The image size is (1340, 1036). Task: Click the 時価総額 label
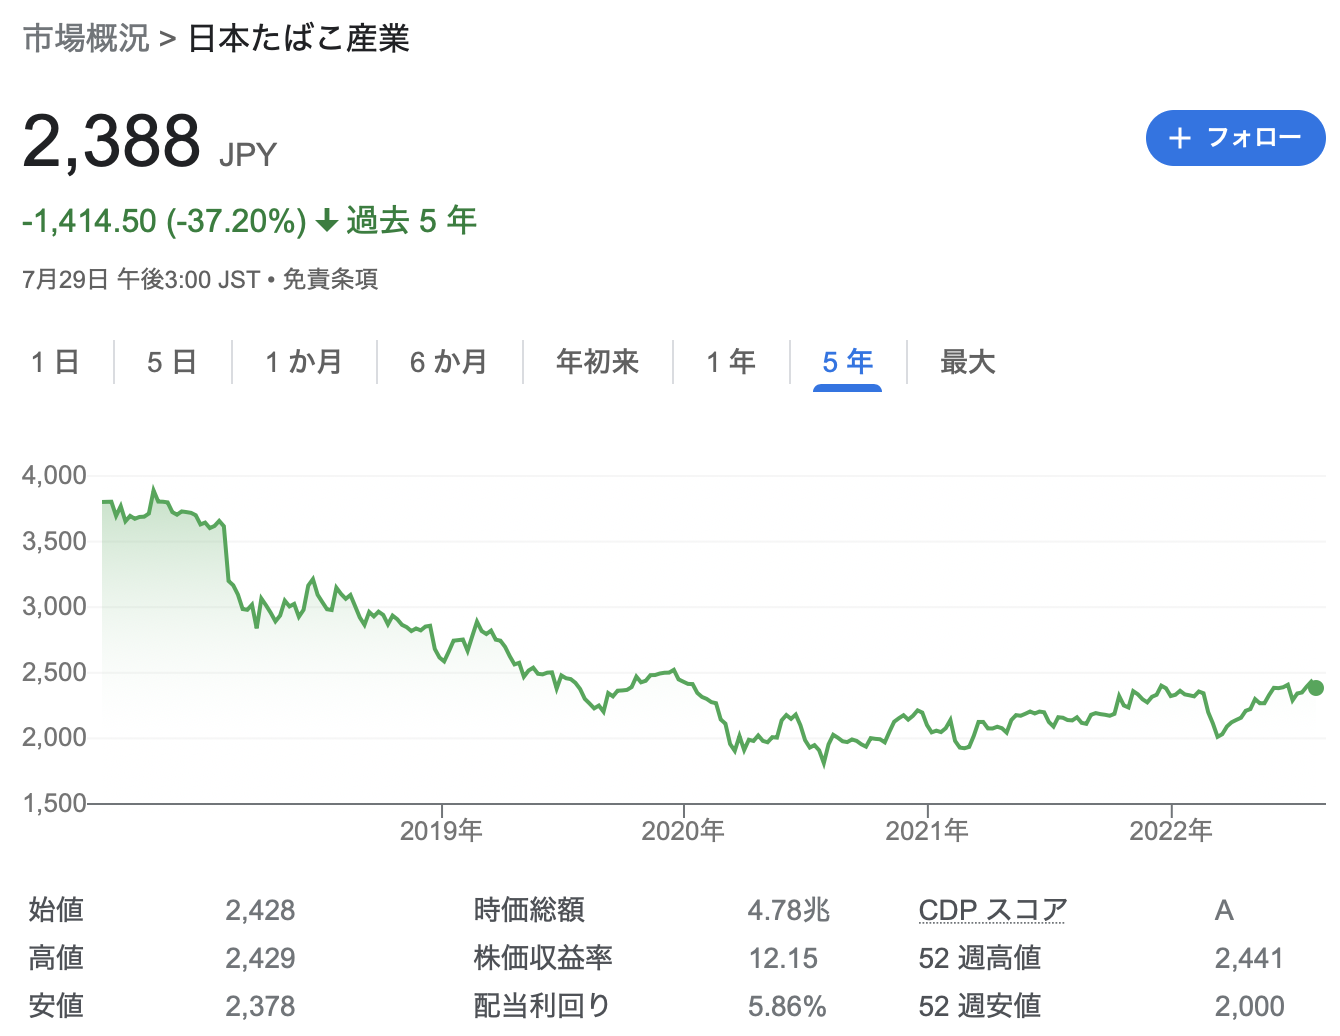pyautogui.click(x=529, y=910)
